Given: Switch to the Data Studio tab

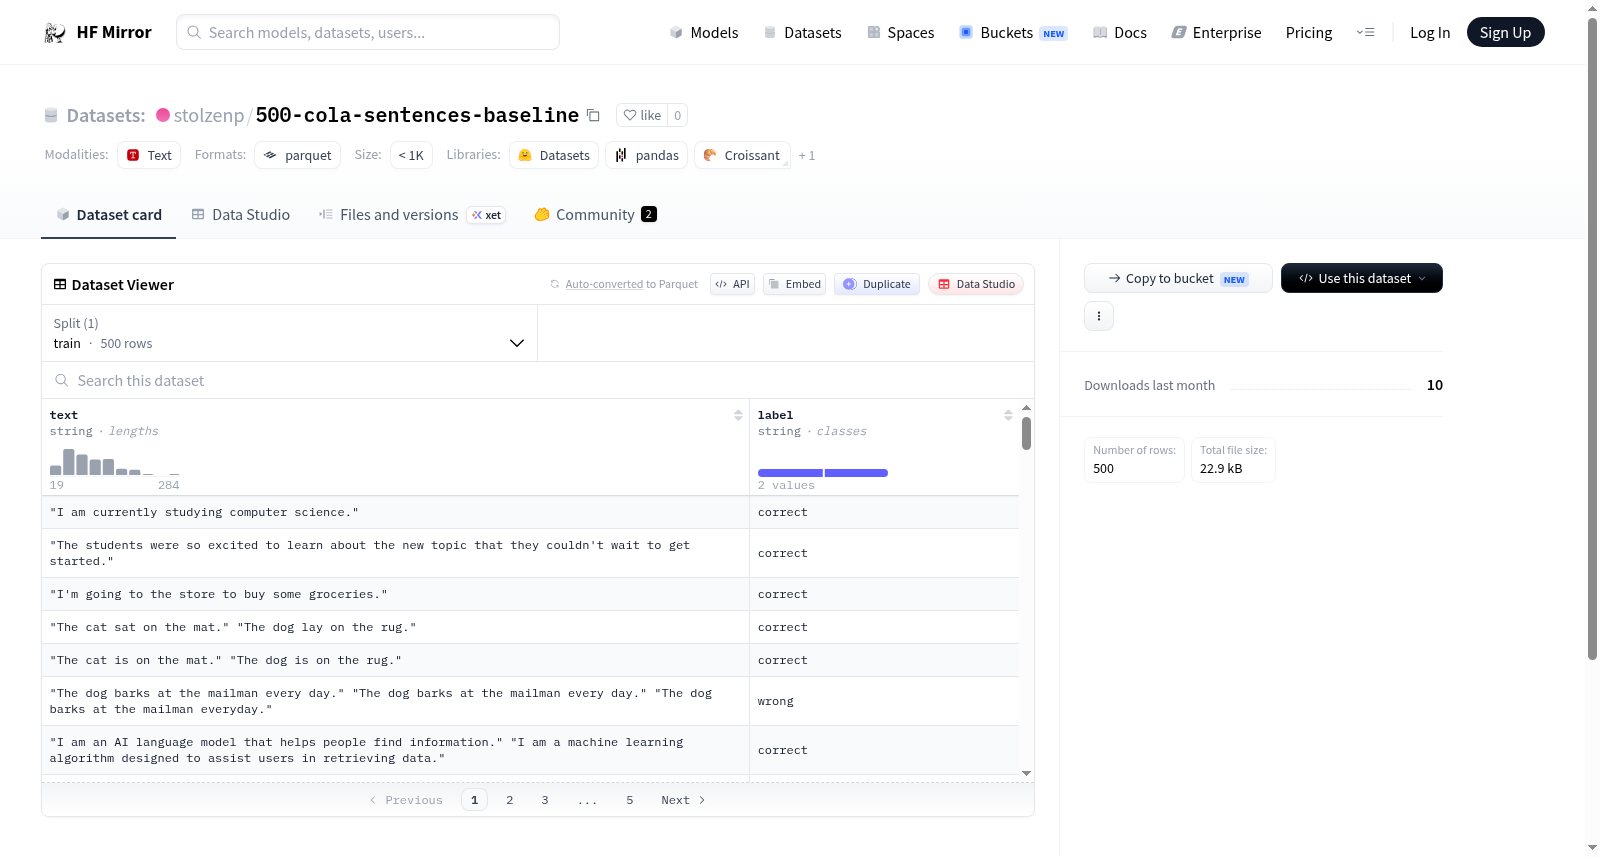Looking at the screenshot, I should [241, 215].
